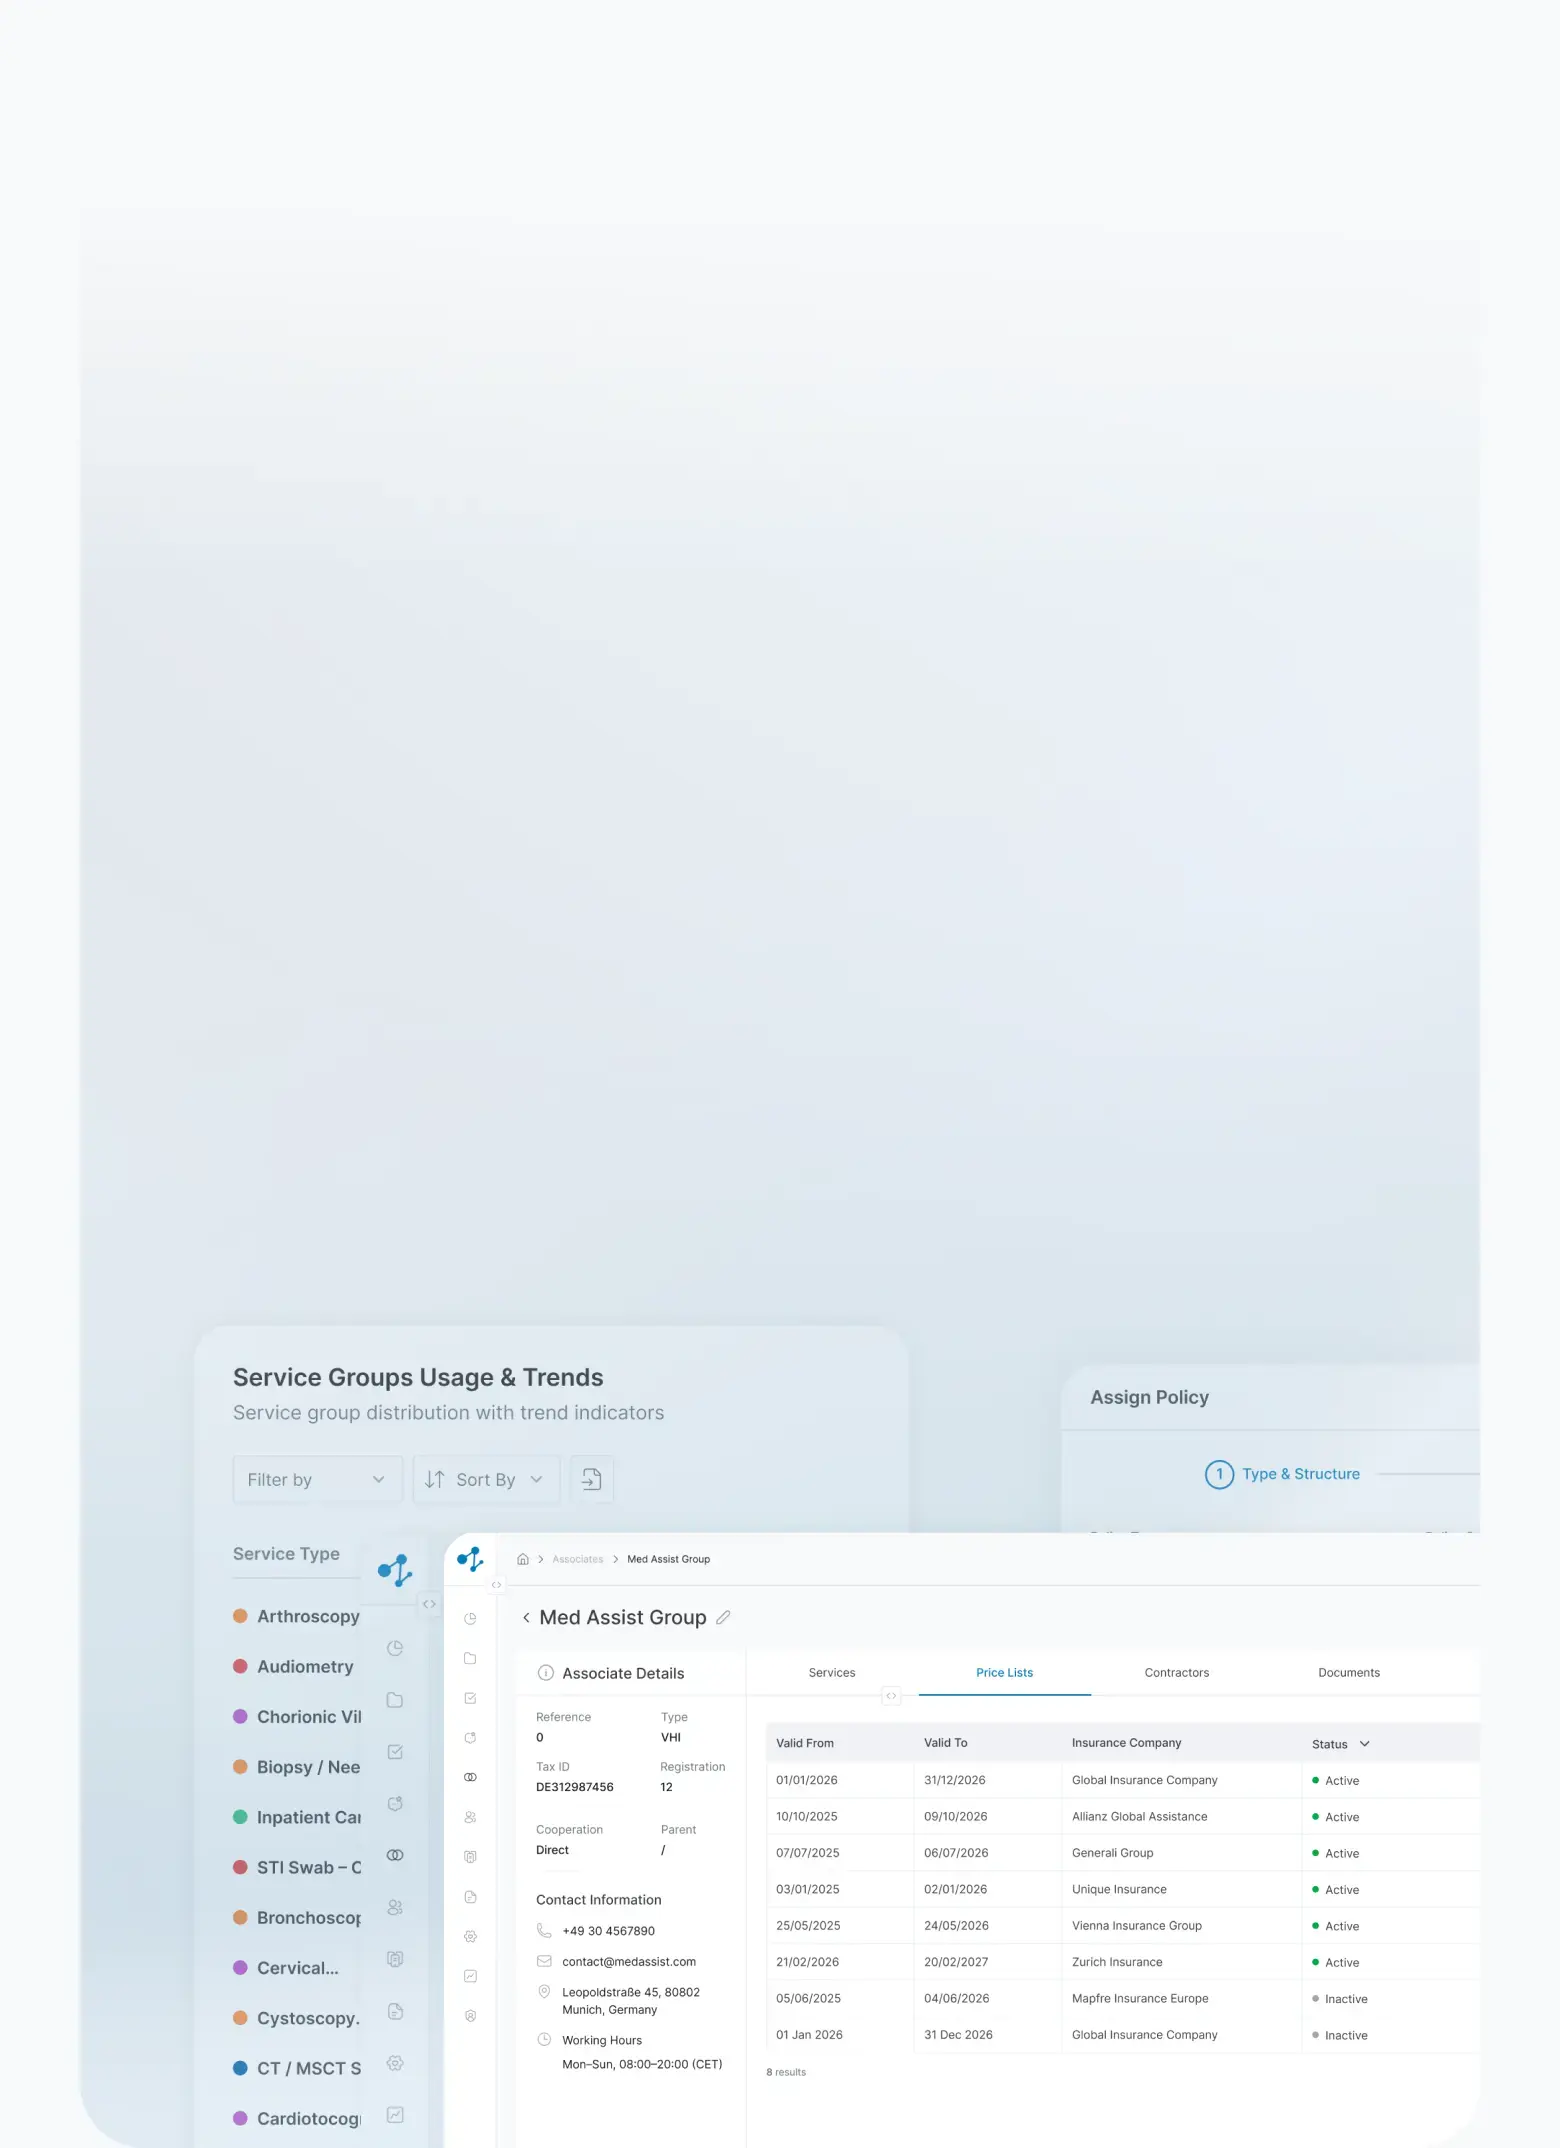This screenshot has height=2148, width=1560.
Task: Click the export icon next to Sort By
Action: click(x=591, y=1479)
